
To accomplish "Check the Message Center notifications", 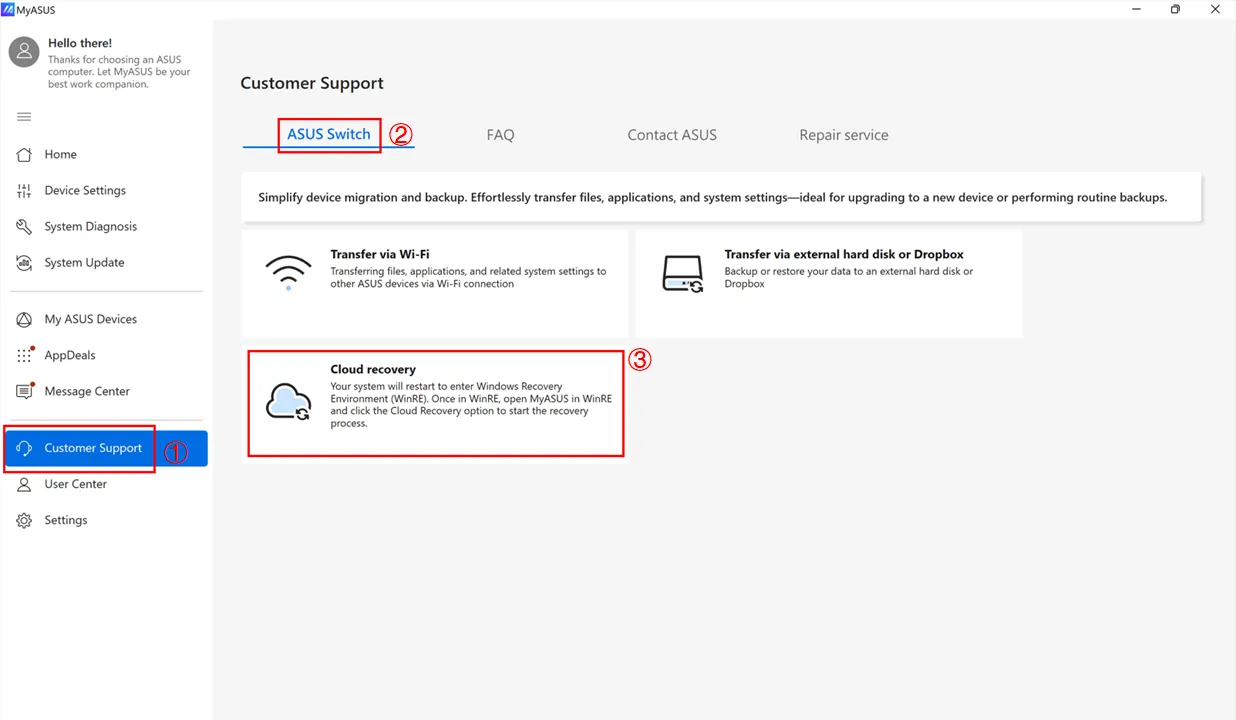I will (85, 391).
